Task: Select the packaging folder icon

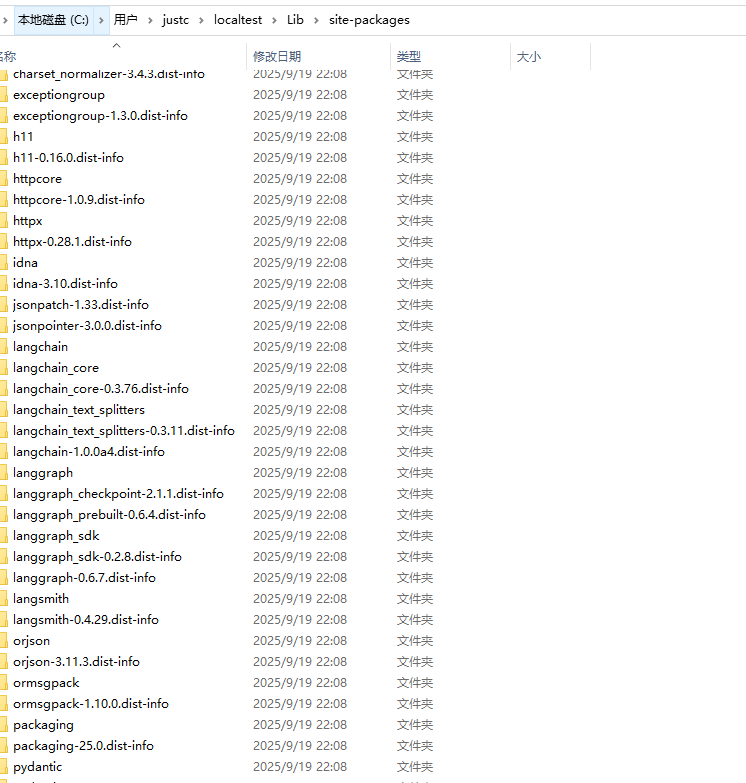Action: point(4,725)
